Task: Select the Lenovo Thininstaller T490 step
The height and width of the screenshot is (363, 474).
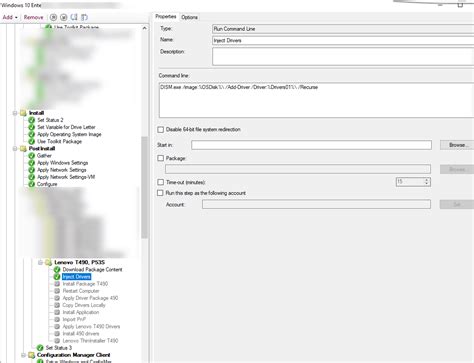Action: 90,341
